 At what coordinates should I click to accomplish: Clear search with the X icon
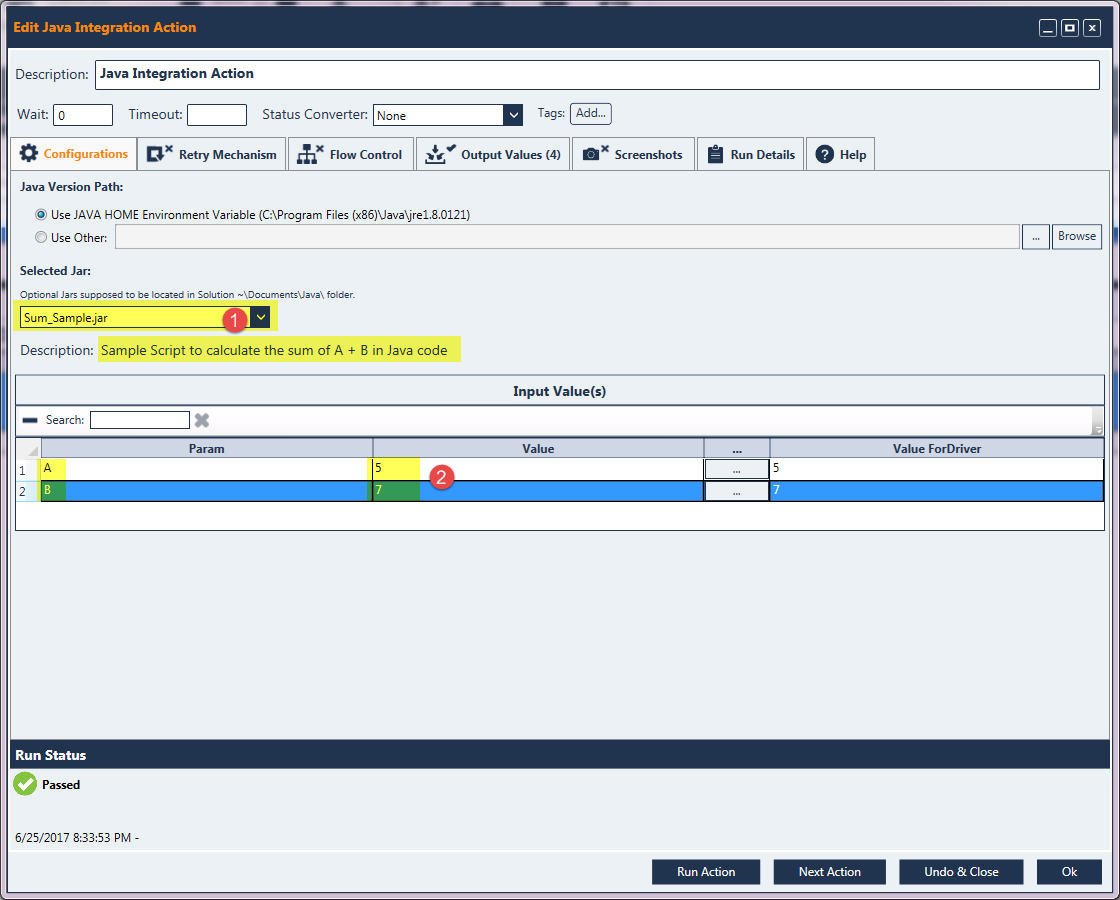tap(201, 420)
